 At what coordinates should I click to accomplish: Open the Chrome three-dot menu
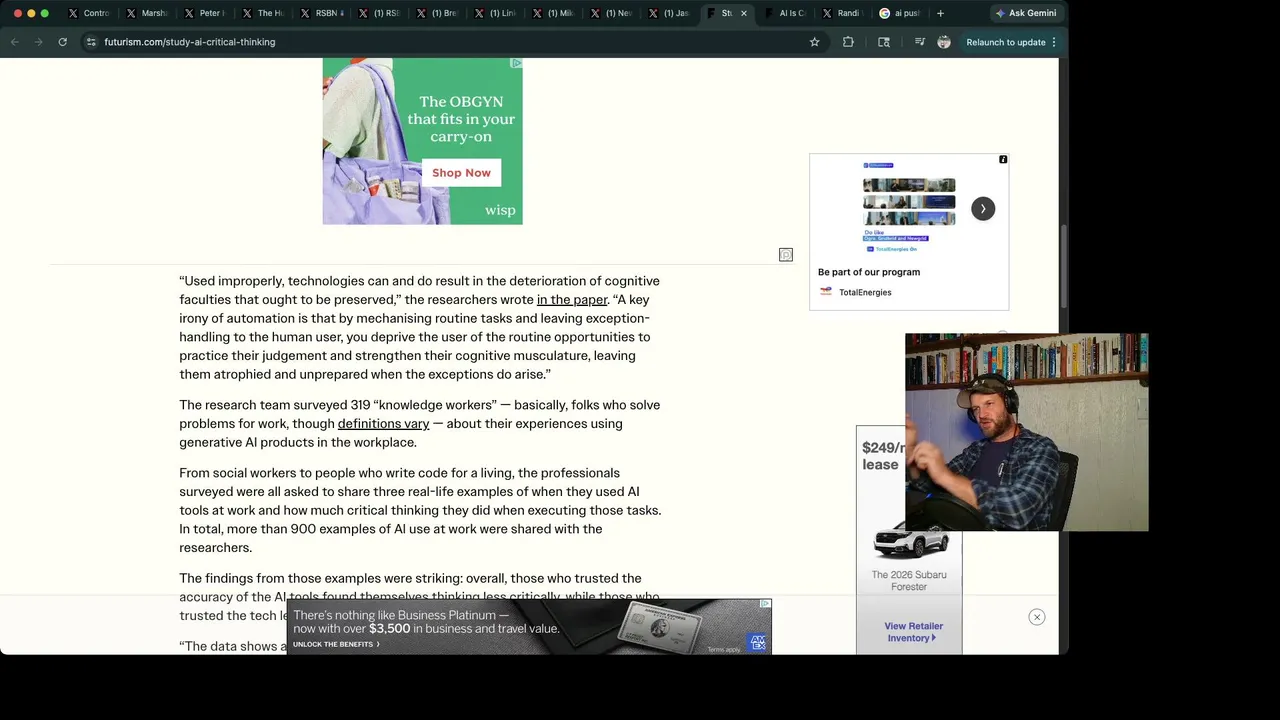coord(1053,42)
